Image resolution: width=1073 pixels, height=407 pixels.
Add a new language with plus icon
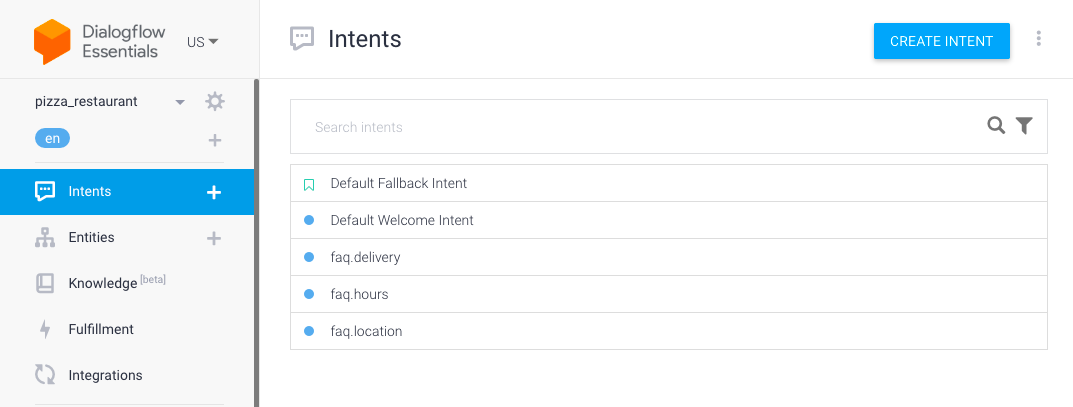pos(215,140)
